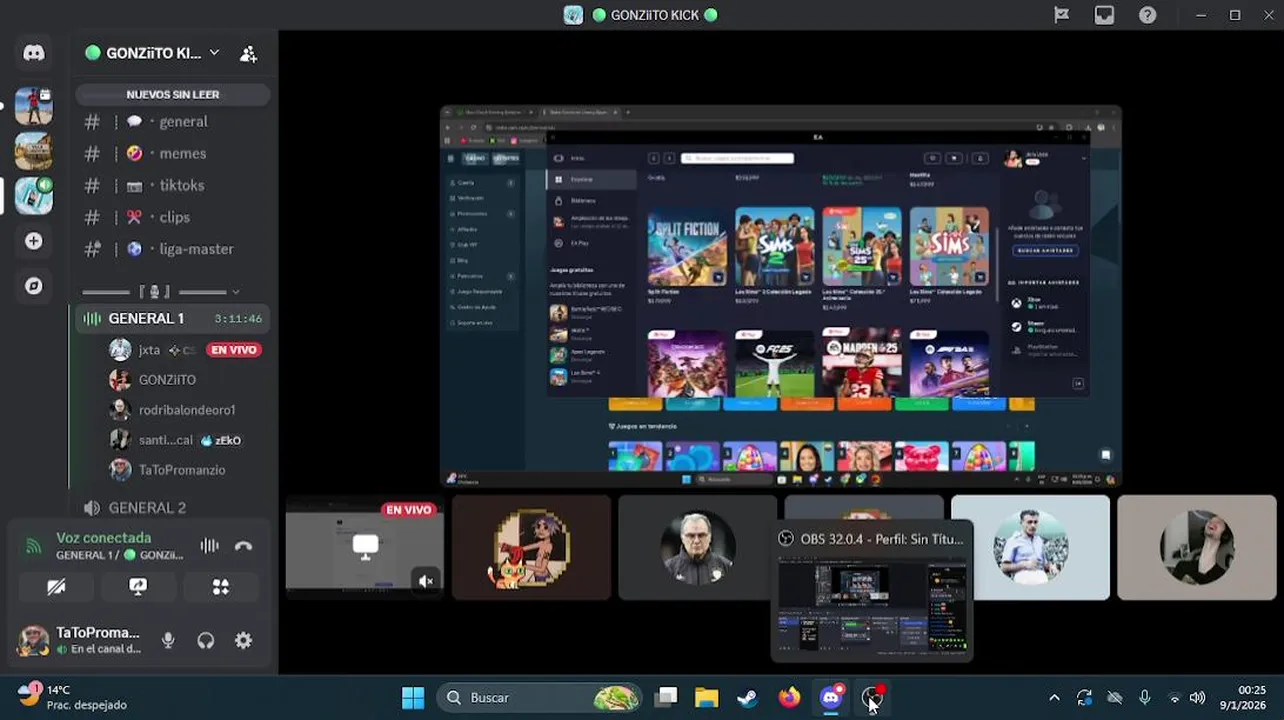This screenshot has height=720, width=1284.
Task: Select user santi...cai in voice list
Action: click(x=185, y=440)
